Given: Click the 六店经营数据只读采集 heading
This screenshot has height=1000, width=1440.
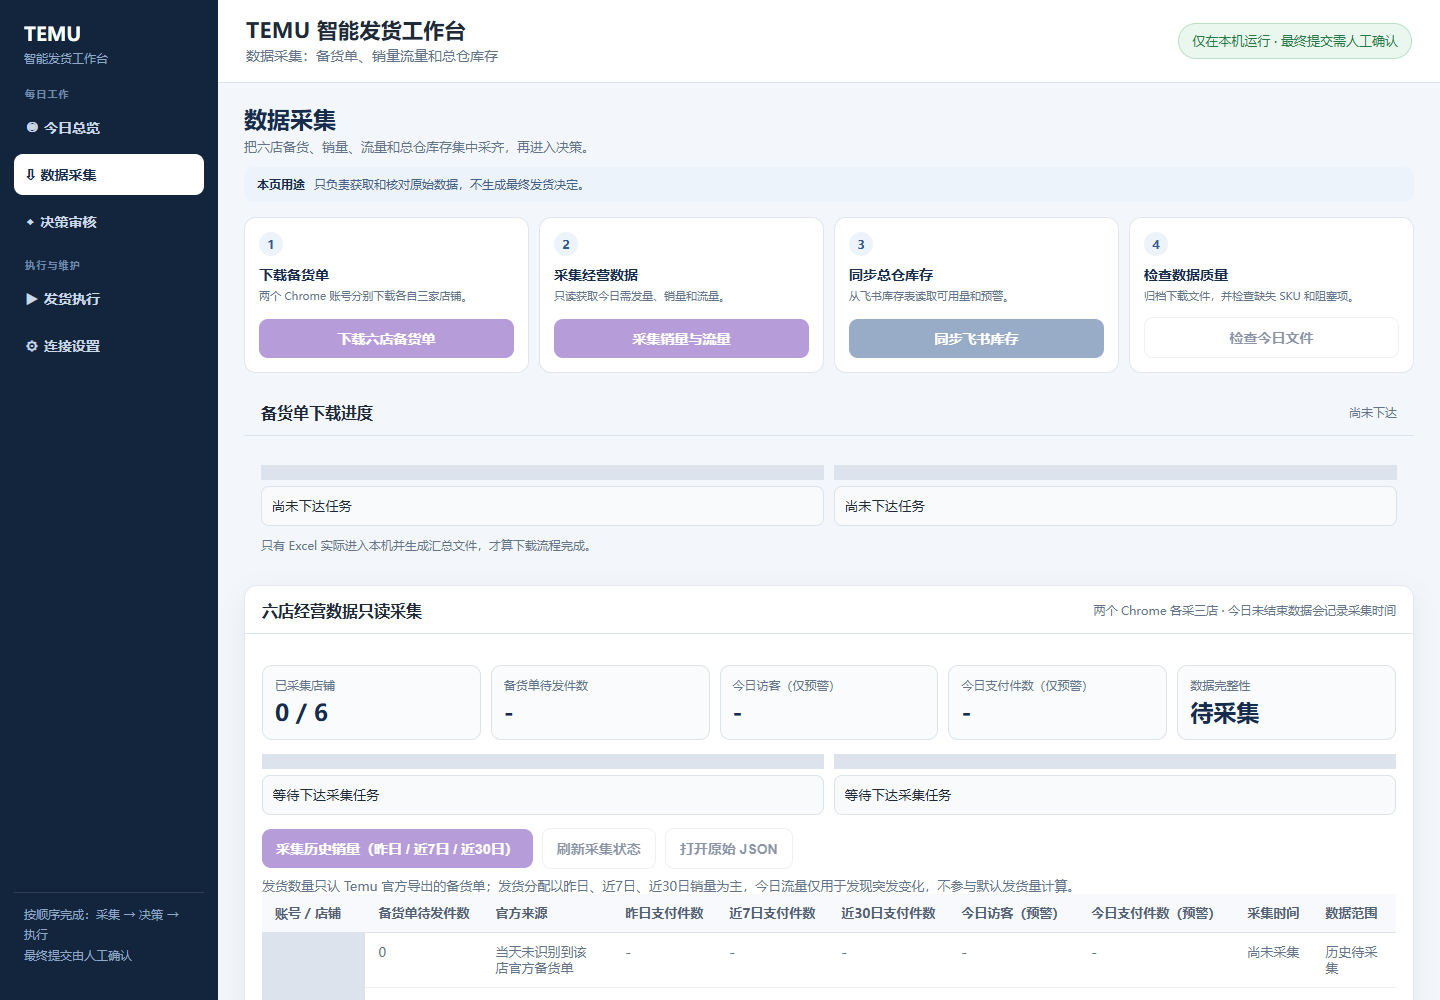Looking at the screenshot, I should pos(342,611).
